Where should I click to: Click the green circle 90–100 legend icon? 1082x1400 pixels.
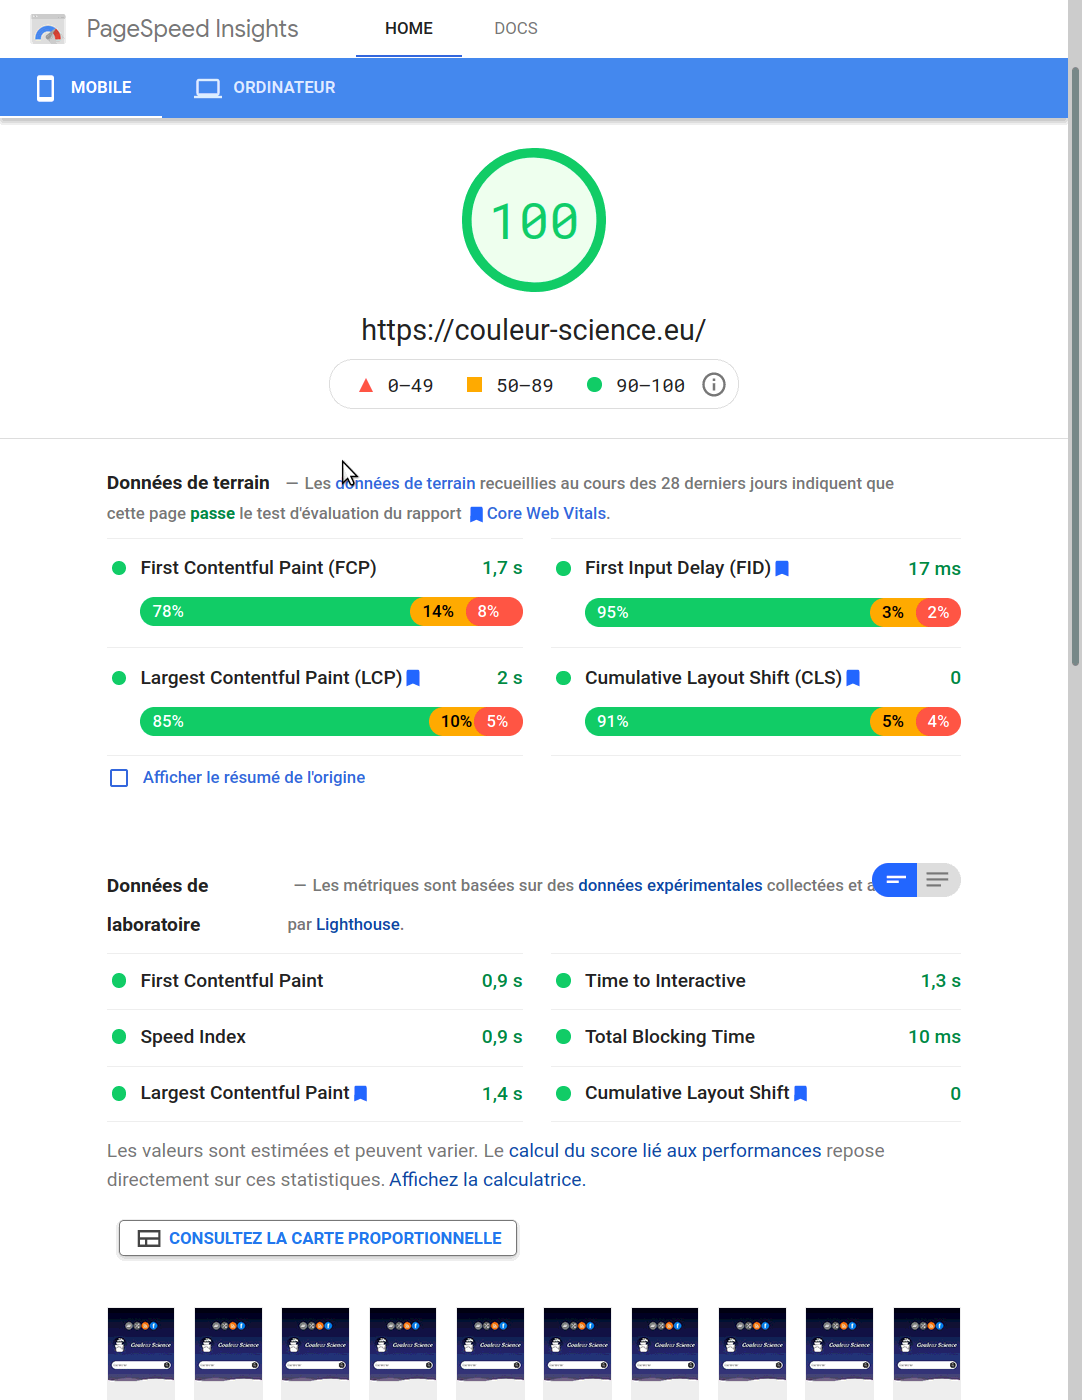[x=594, y=385]
